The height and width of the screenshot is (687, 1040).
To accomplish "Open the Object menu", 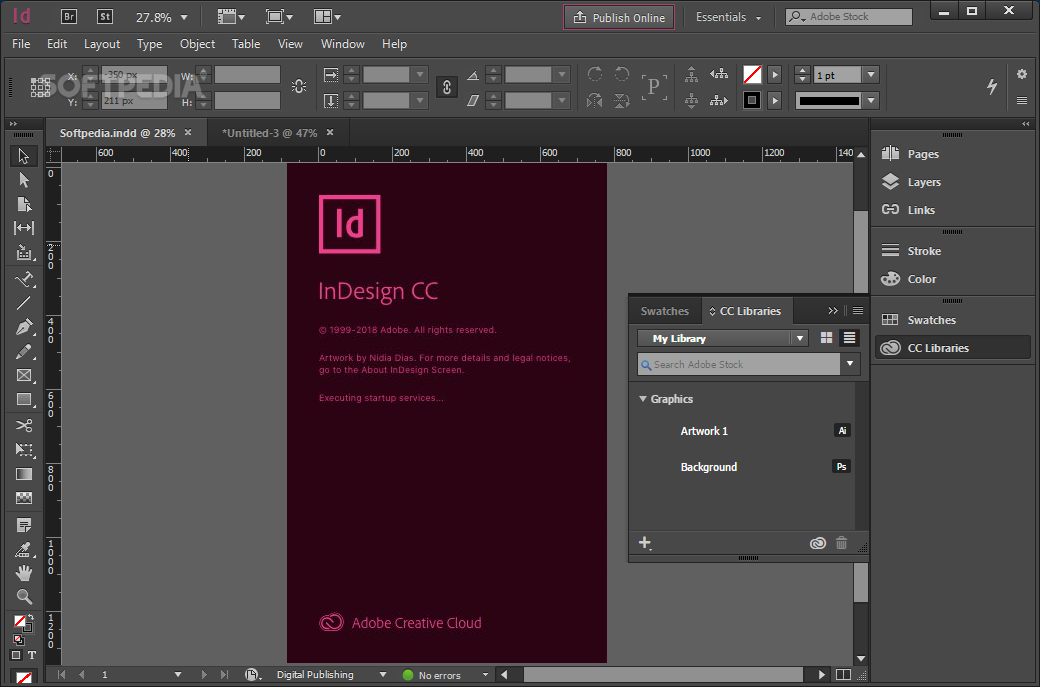I will pos(198,44).
